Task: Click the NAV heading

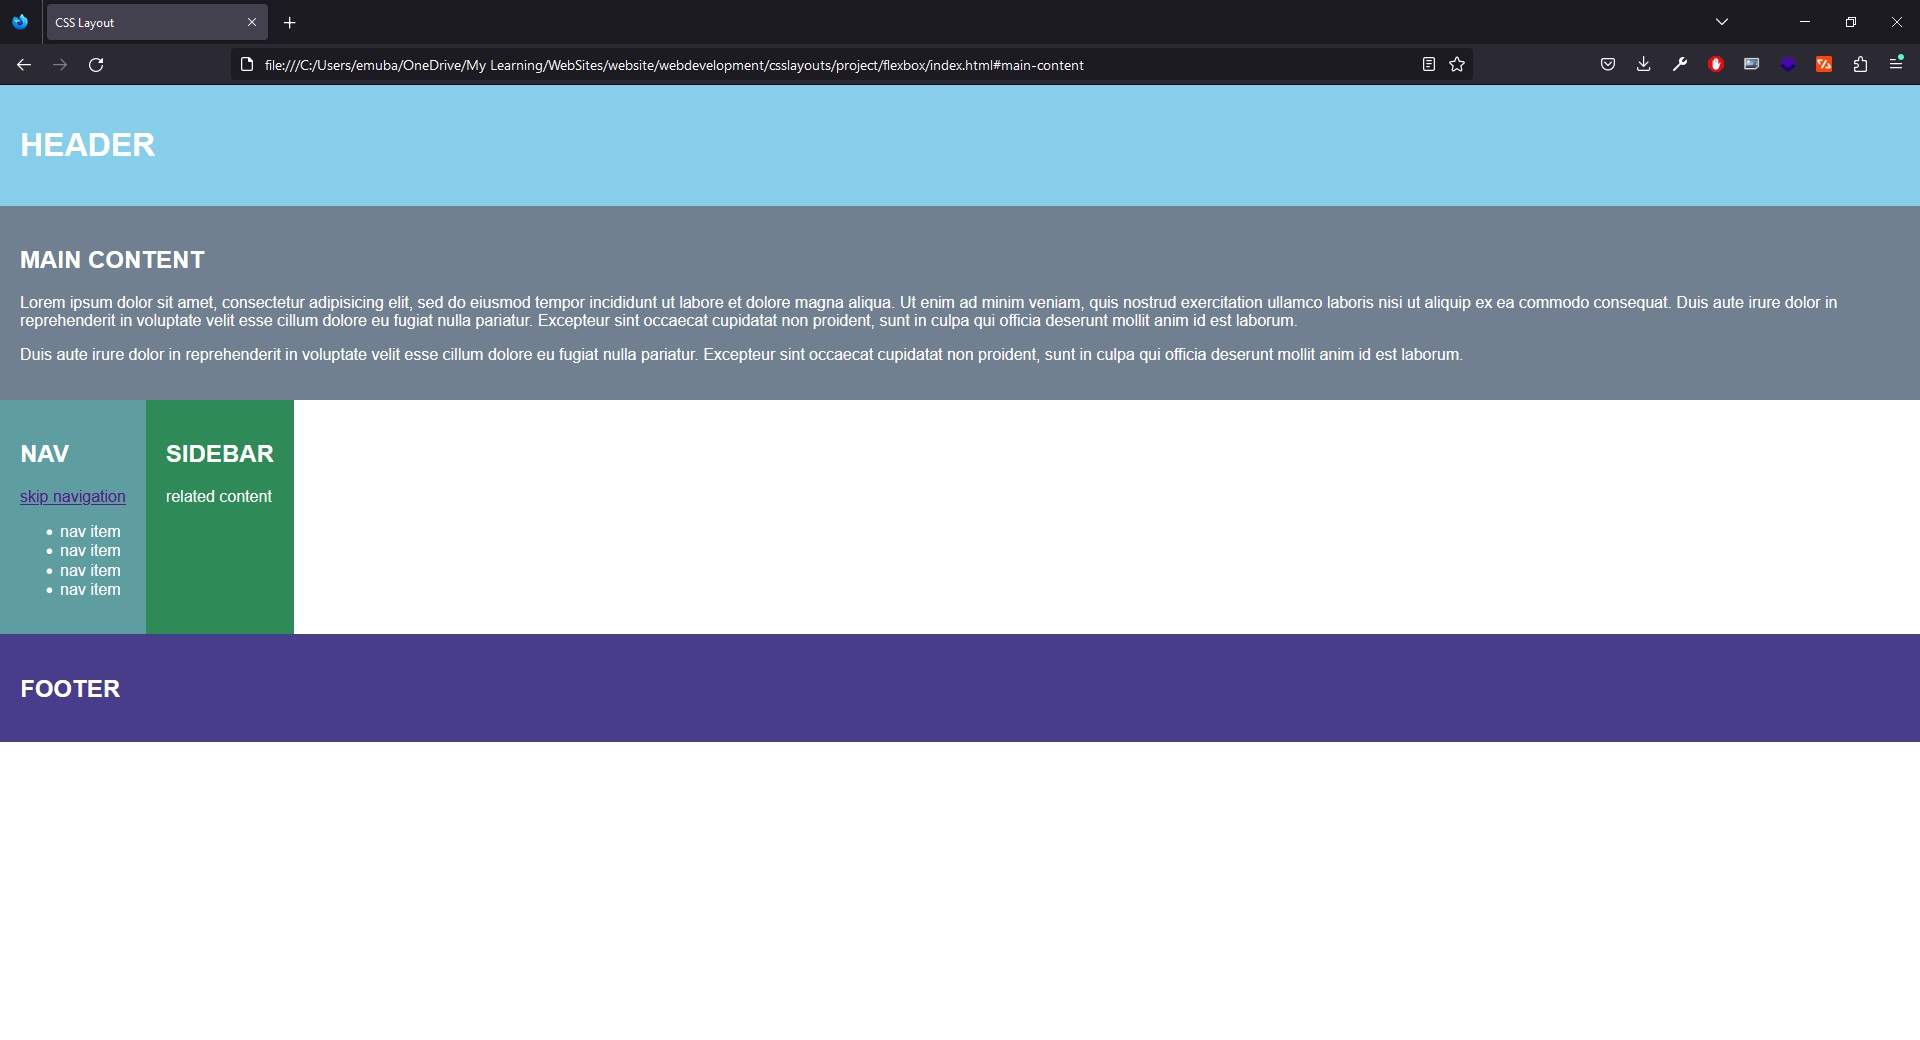Action: click(x=44, y=454)
